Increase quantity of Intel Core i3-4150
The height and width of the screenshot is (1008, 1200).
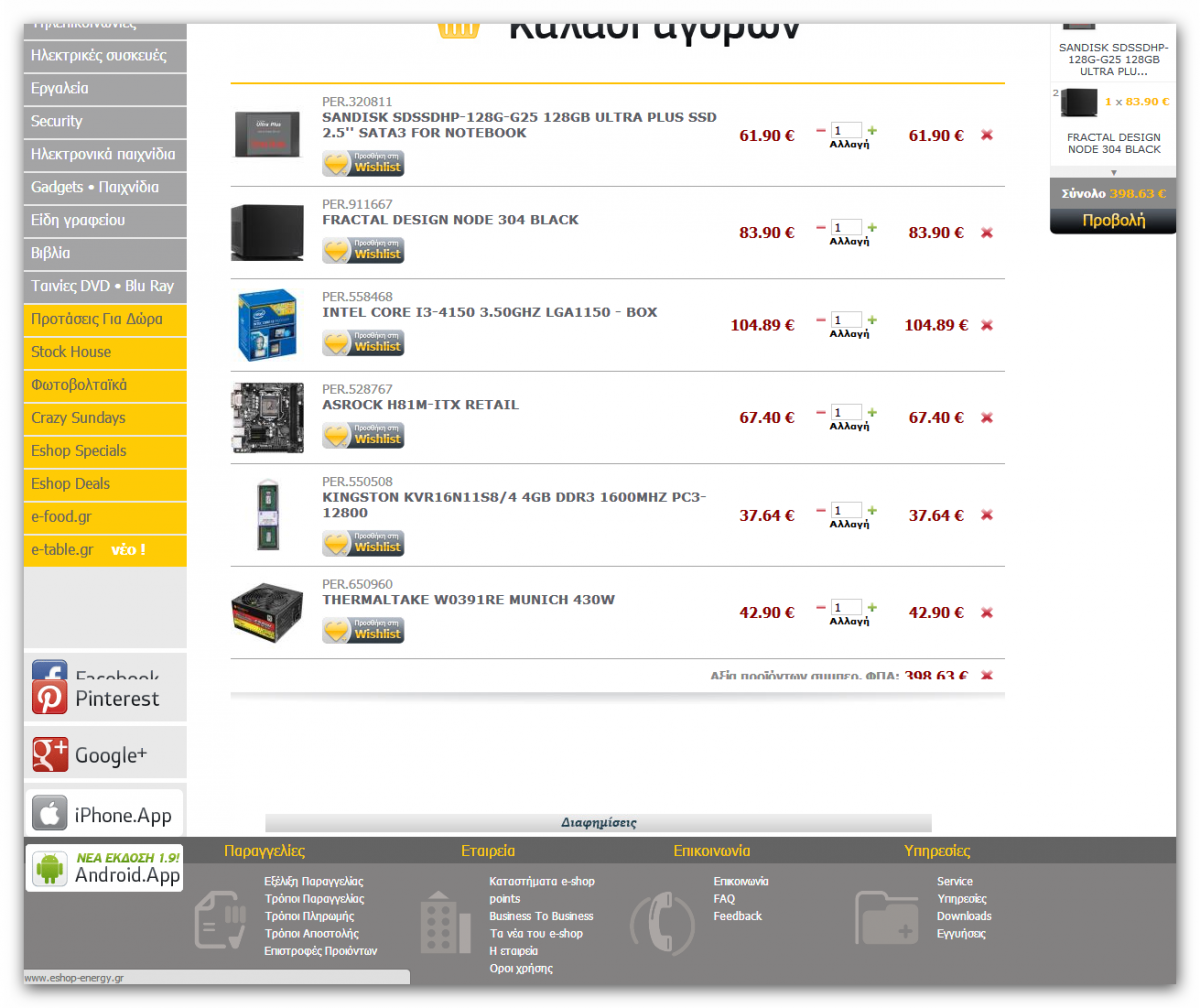872,320
